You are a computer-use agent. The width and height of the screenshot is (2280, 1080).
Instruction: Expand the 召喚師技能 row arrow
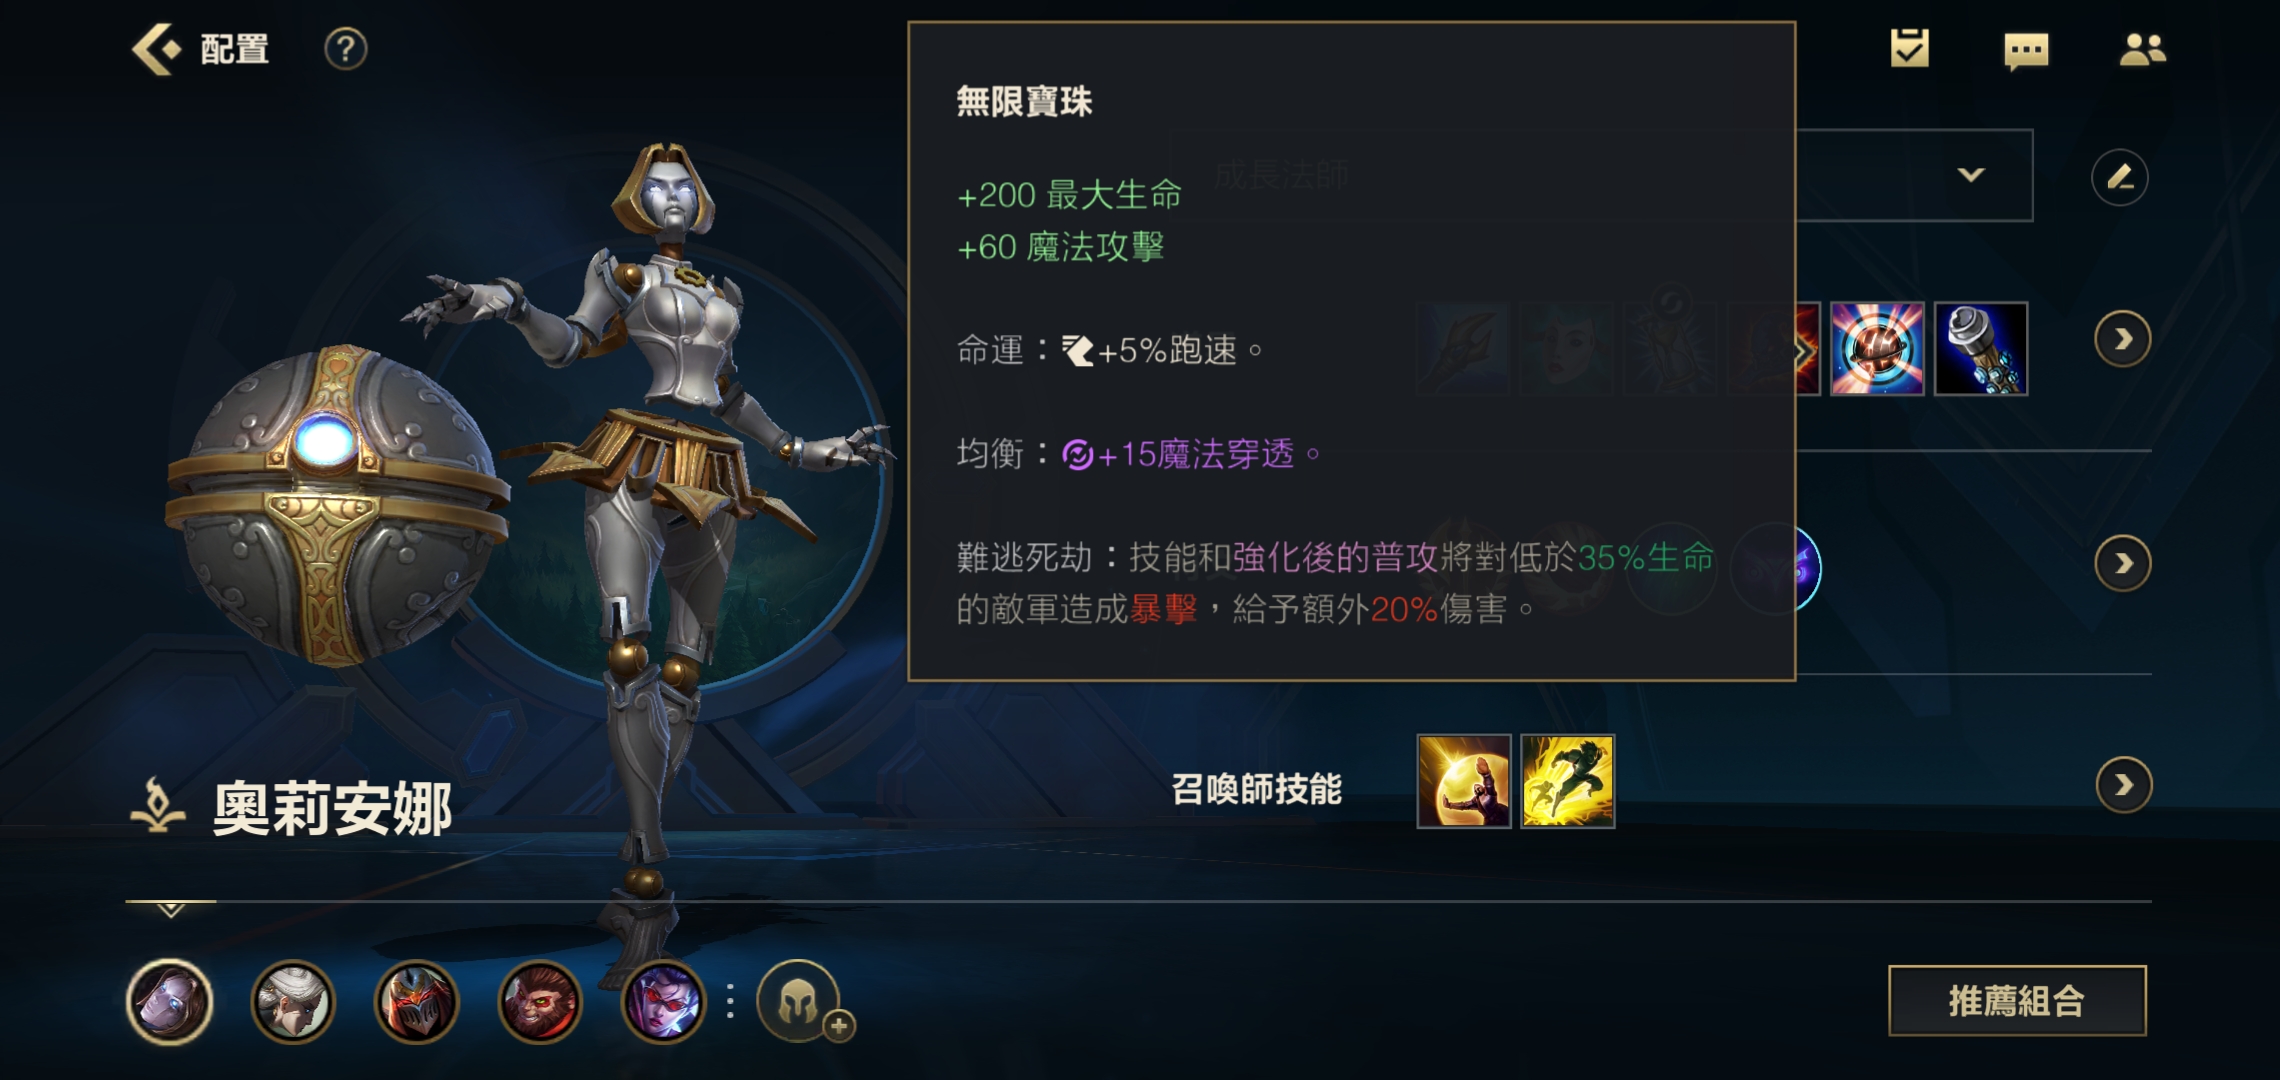2123,785
